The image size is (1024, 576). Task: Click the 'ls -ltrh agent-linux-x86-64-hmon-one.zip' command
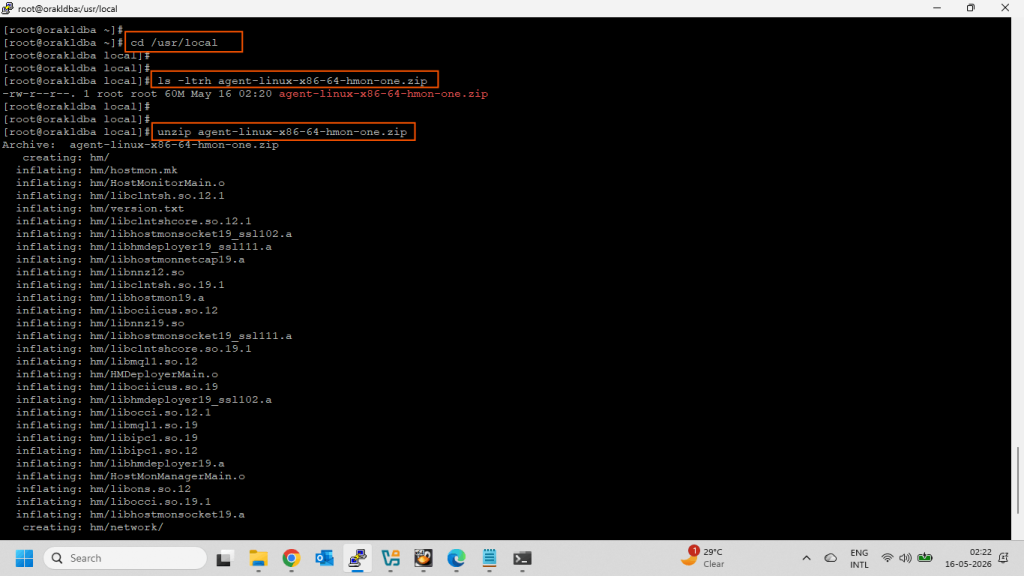pos(293,81)
